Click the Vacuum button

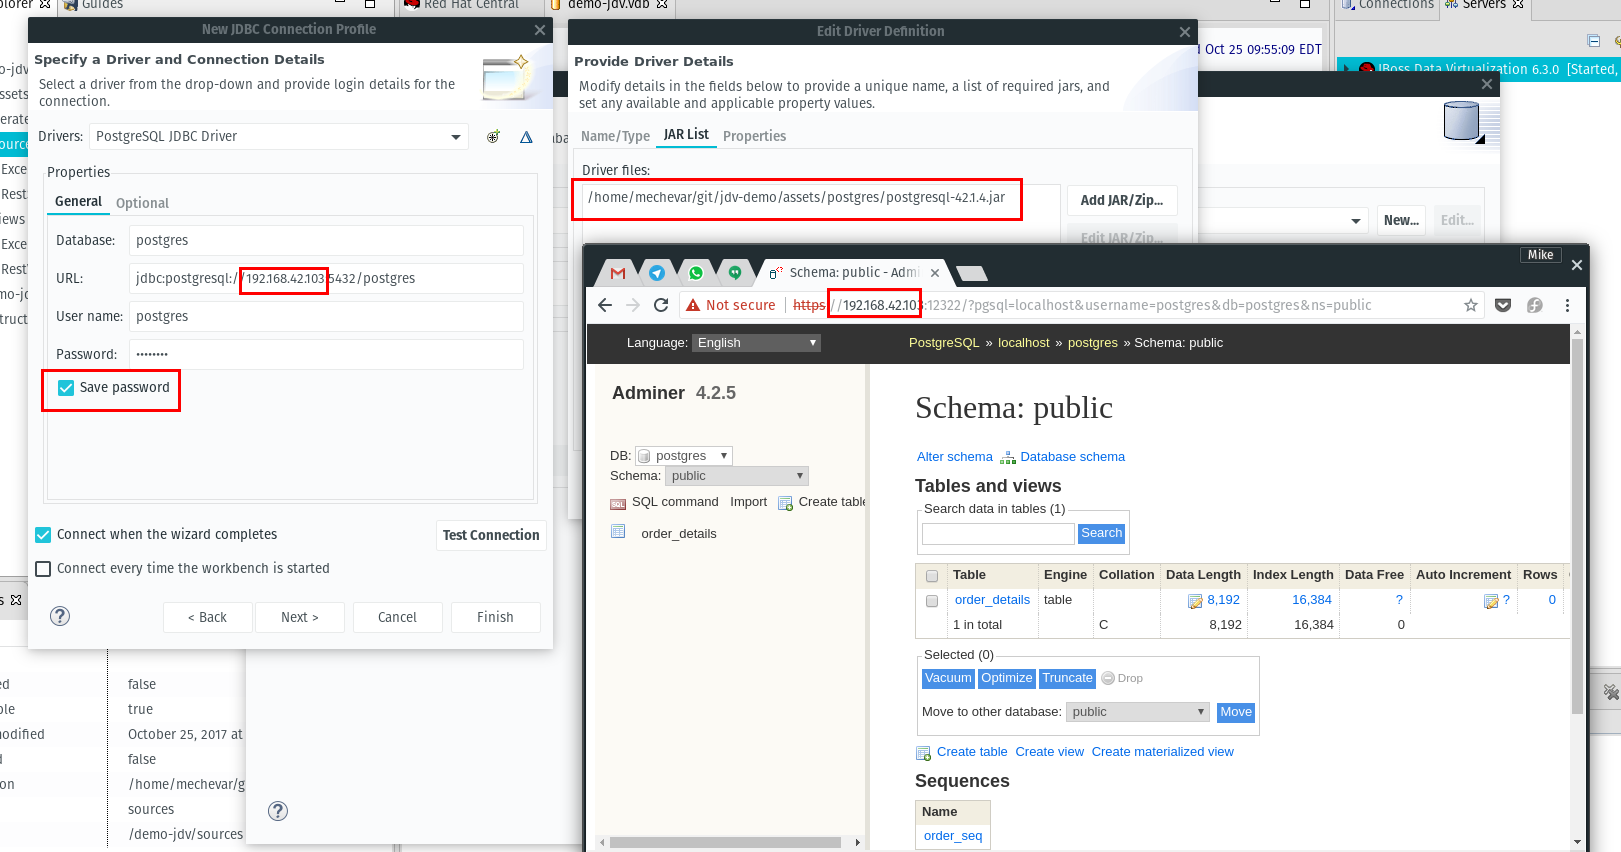[x=948, y=678]
